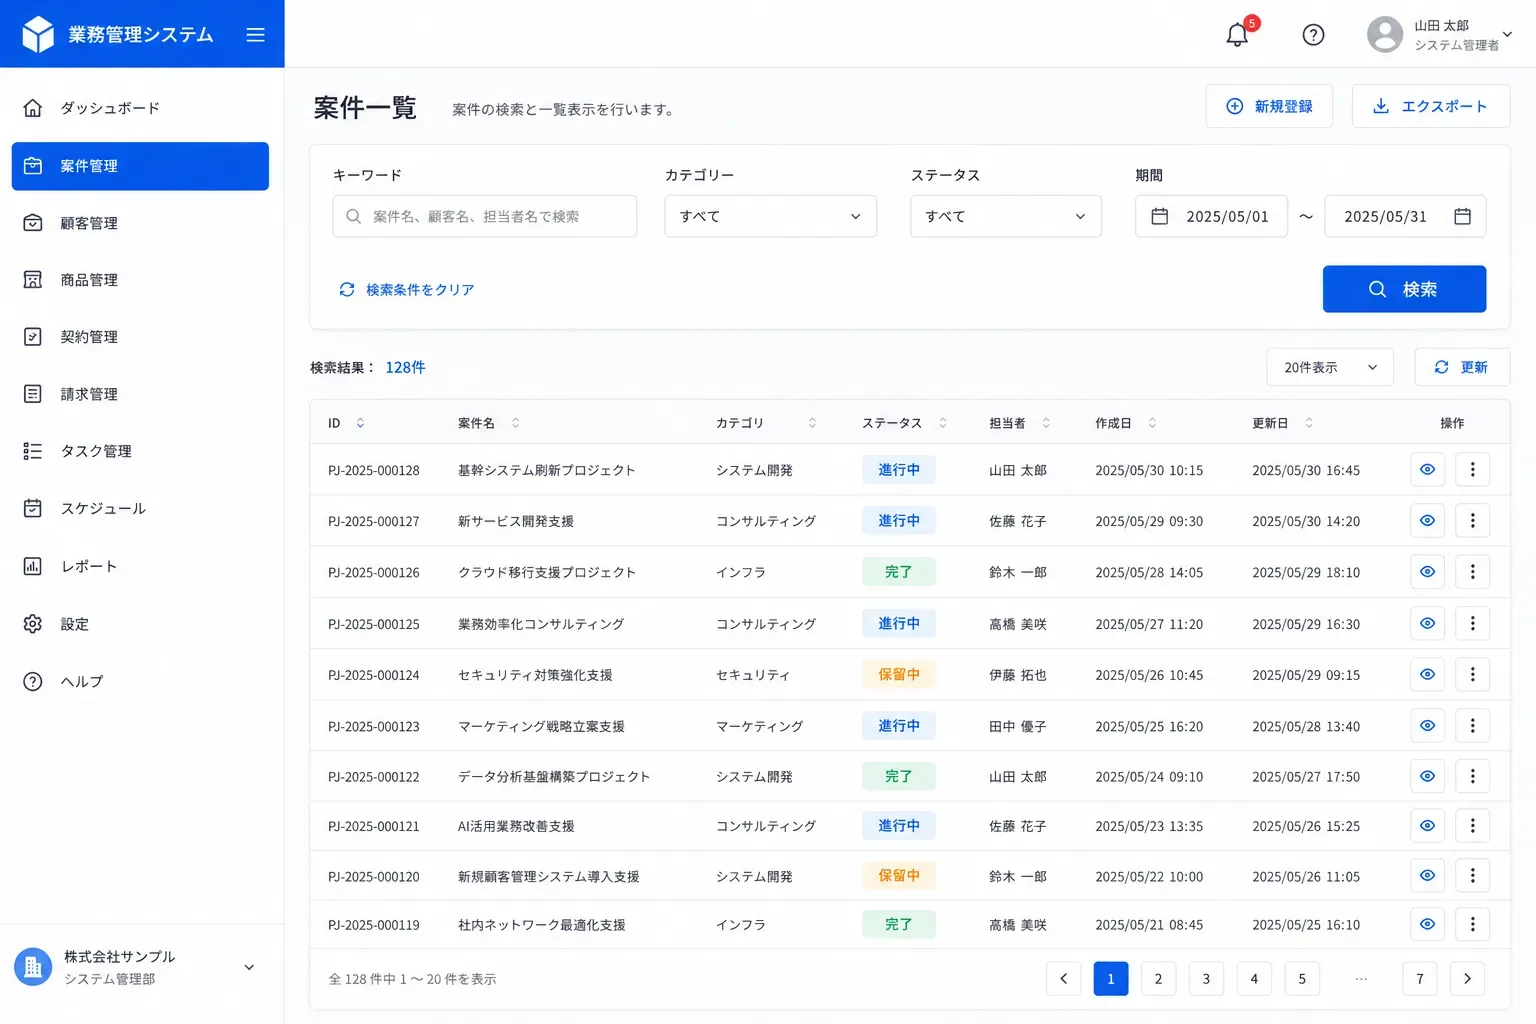
Task: Open the カテゴリー dropdown
Action: pos(770,216)
